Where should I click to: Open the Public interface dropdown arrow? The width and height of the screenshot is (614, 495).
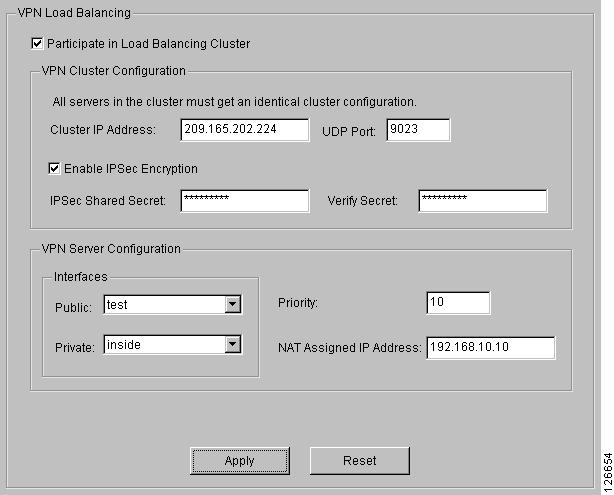tap(233, 304)
